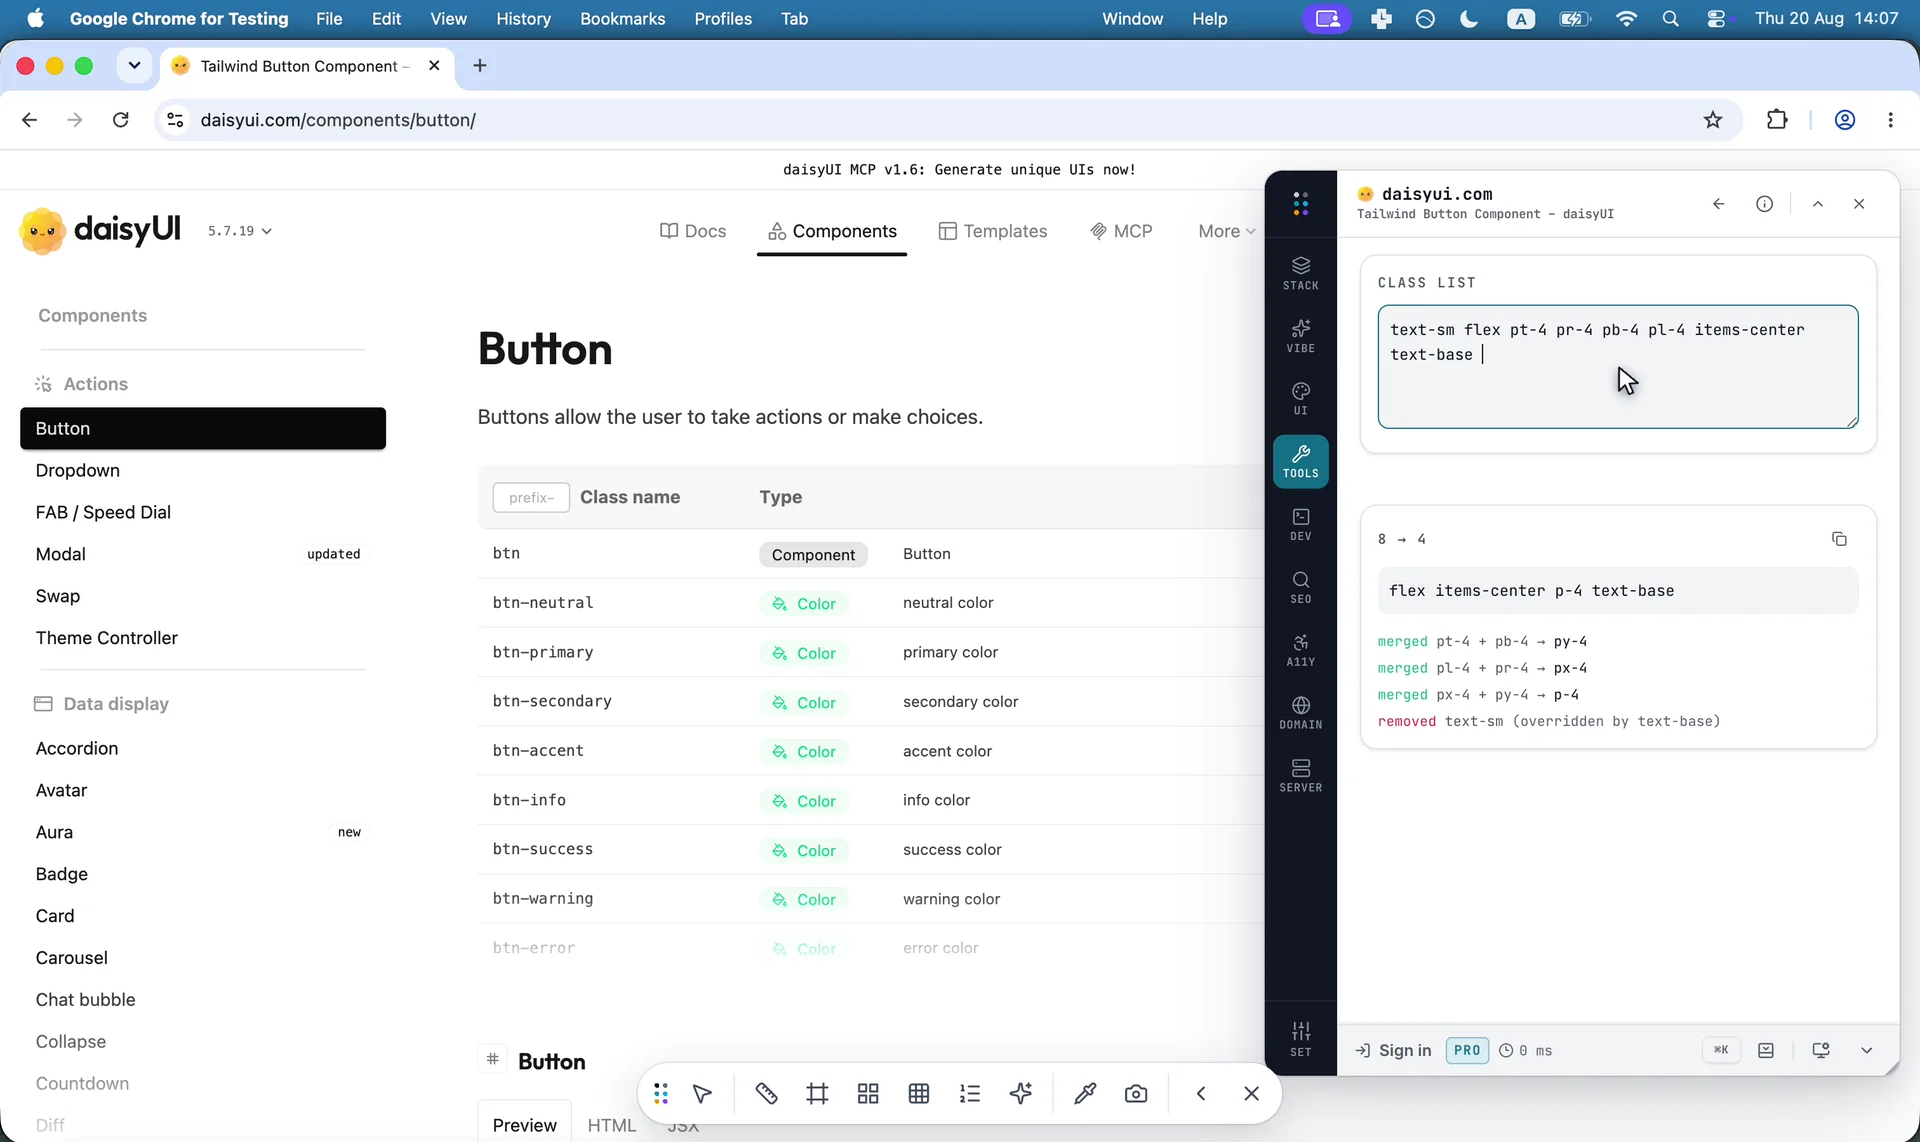The width and height of the screenshot is (1920, 1142).
Task: Open the SEO section of the sidebar
Action: point(1300,587)
